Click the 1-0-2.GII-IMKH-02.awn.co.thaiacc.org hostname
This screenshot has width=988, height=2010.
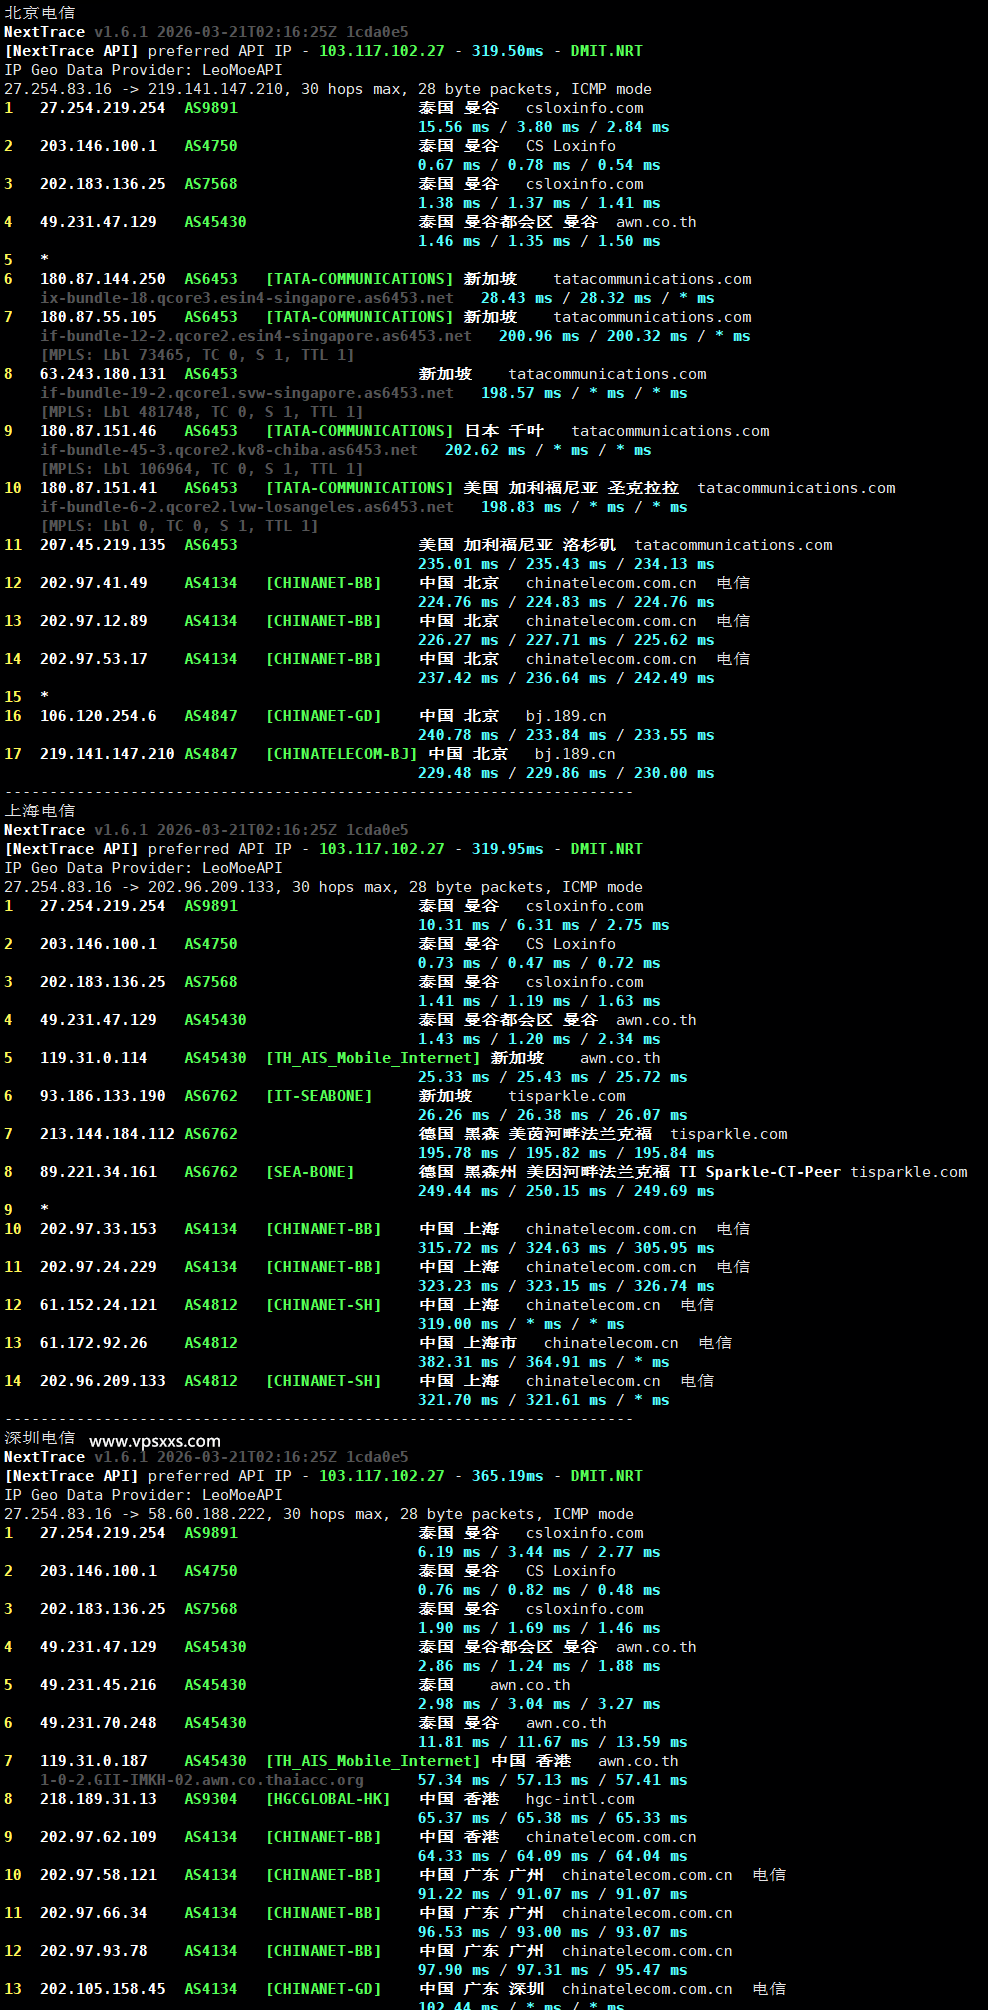pyautogui.click(x=201, y=1780)
